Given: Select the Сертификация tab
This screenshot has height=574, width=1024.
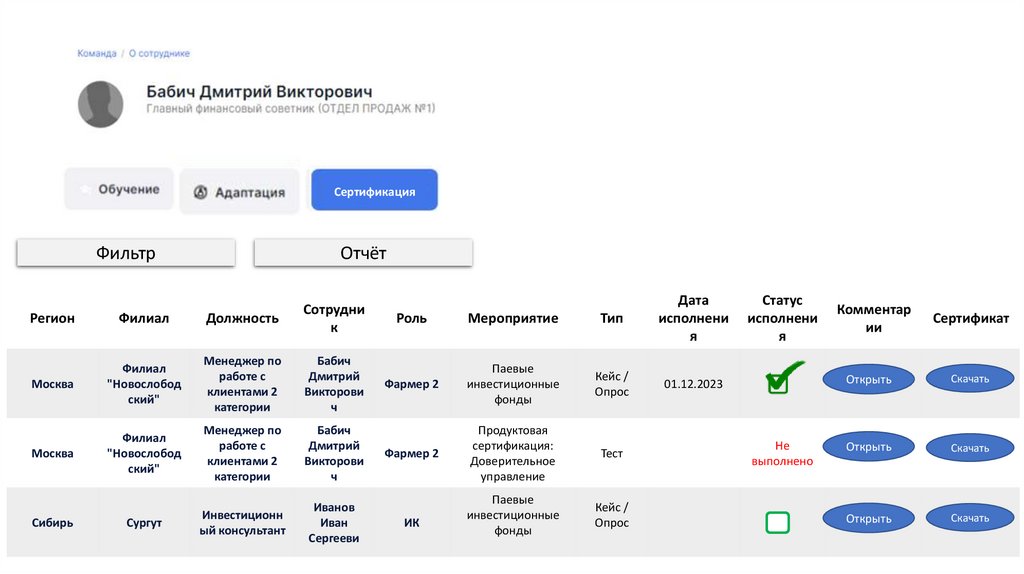Looking at the screenshot, I should coord(374,190).
